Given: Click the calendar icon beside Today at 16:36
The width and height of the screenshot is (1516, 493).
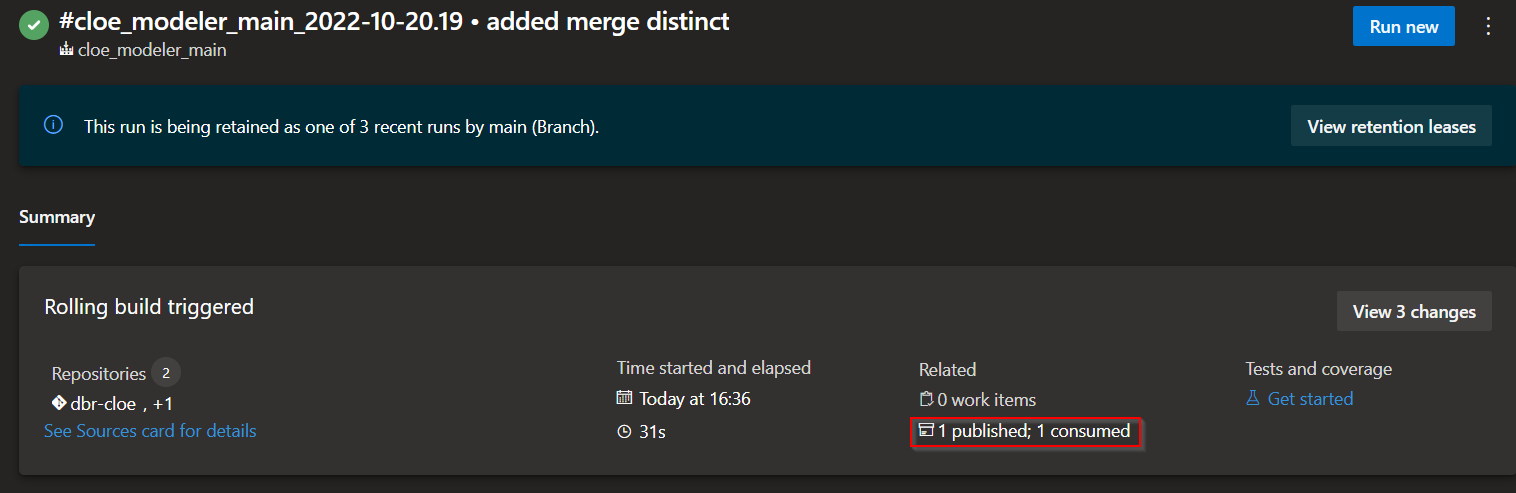Looking at the screenshot, I should pos(624,398).
